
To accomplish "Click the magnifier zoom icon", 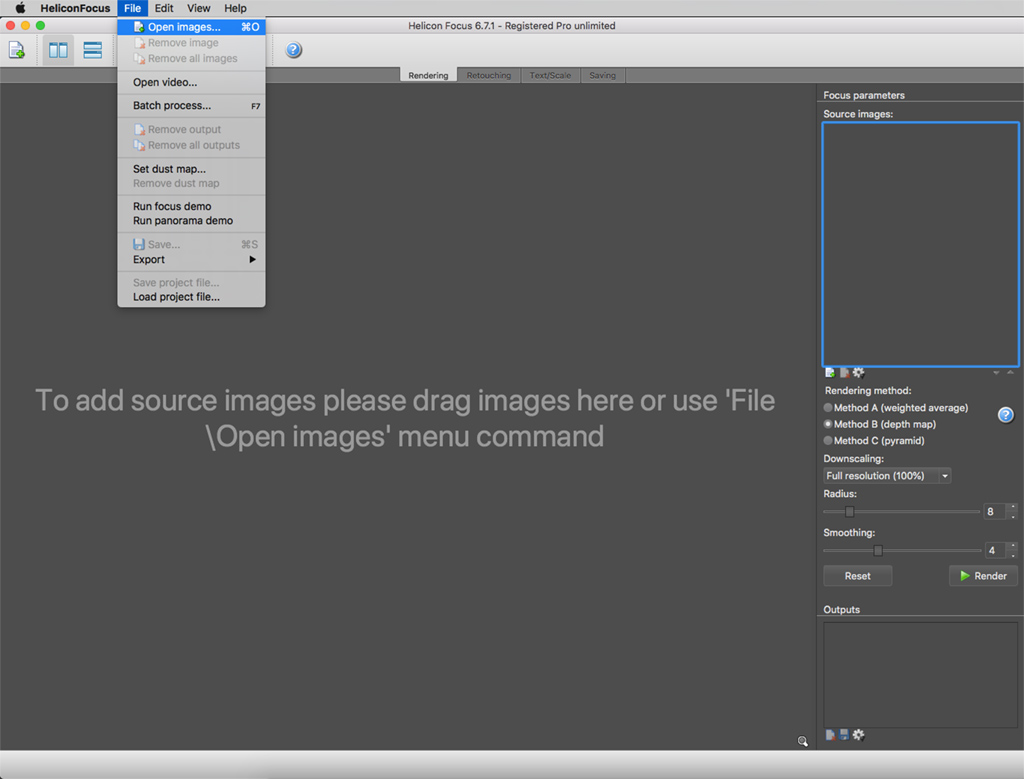I will pyautogui.click(x=802, y=741).
